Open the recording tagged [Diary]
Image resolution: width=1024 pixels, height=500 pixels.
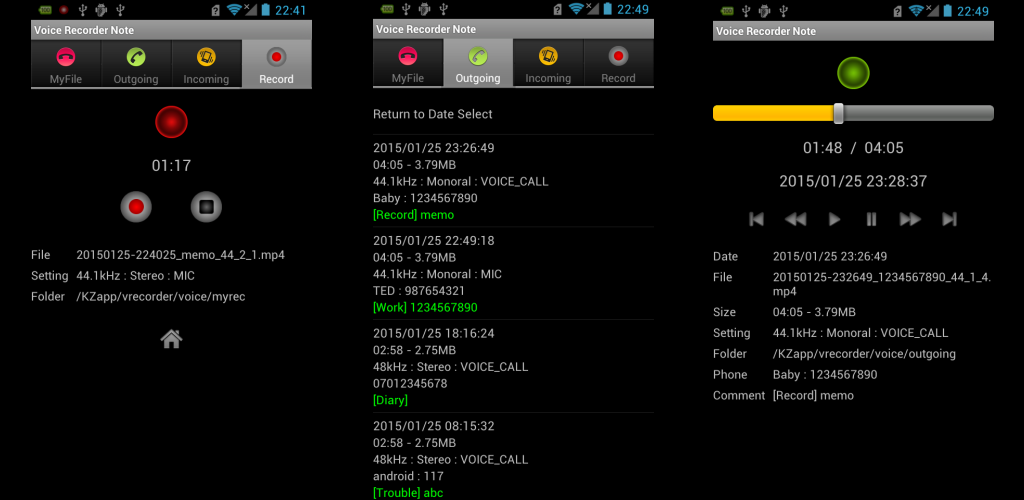coord(513,366)
